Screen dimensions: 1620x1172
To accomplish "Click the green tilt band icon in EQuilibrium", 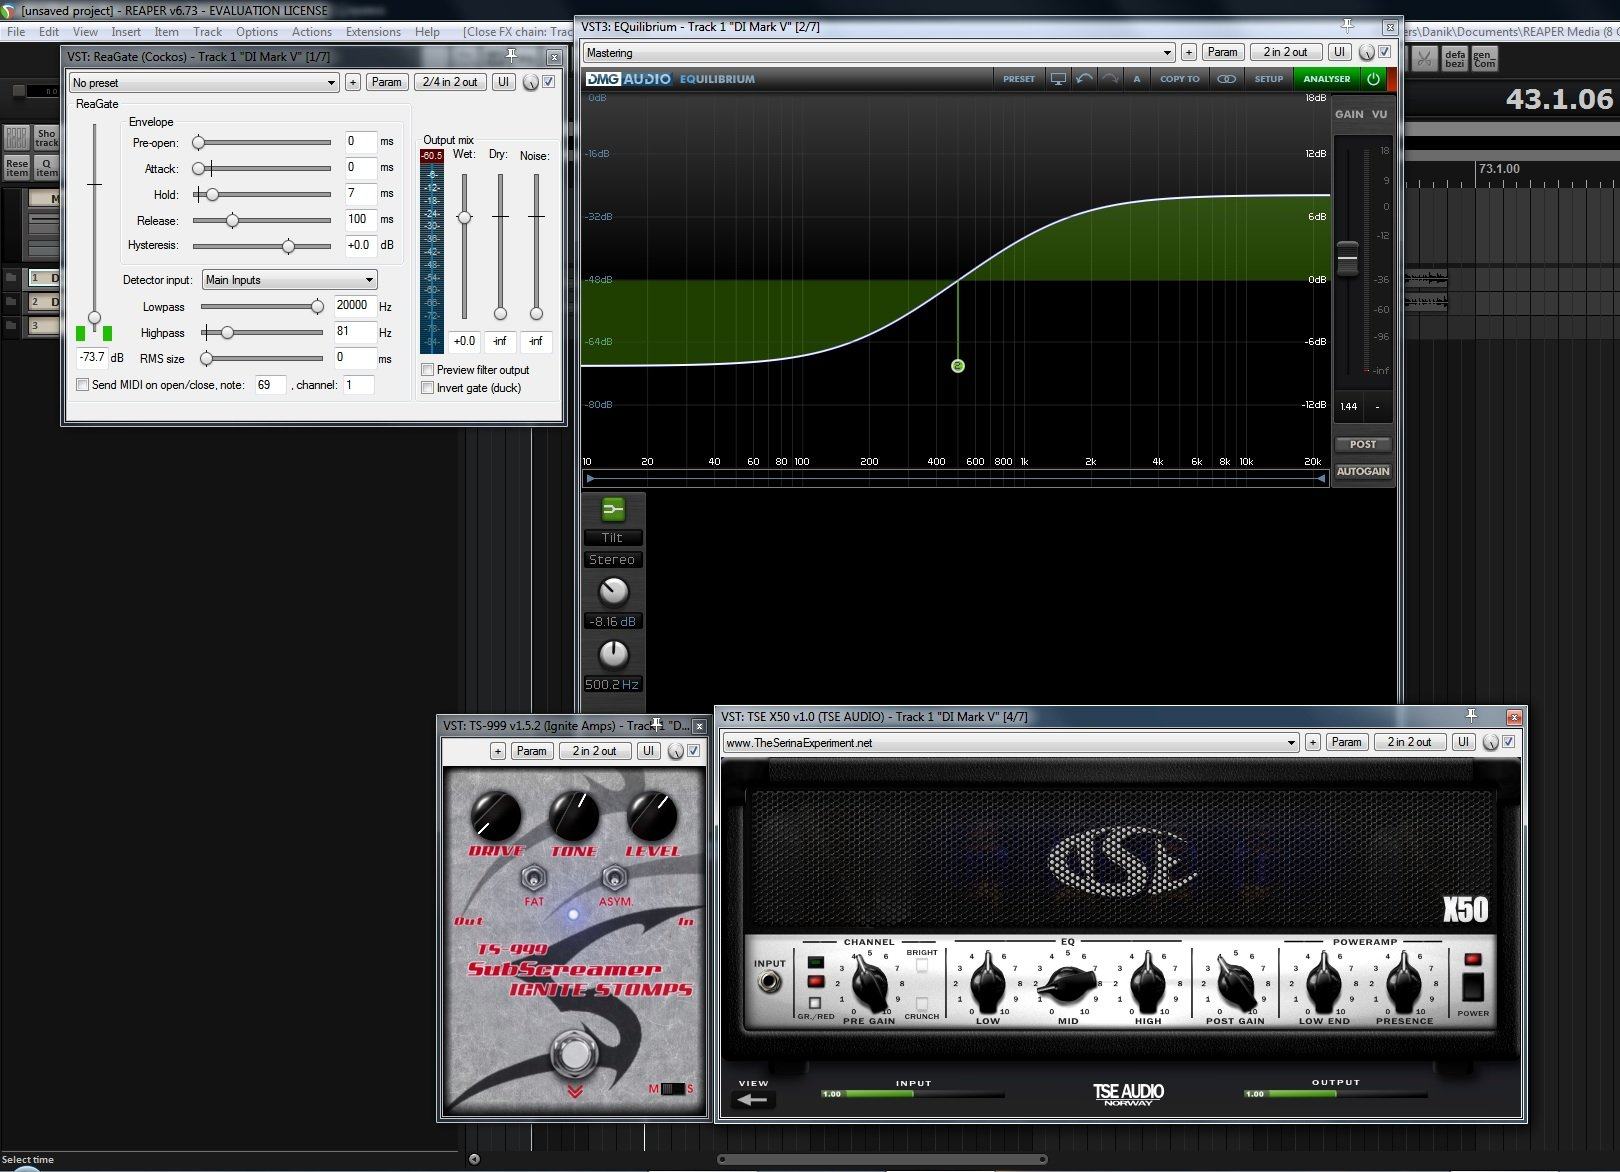I will click(x=612, y=510).
